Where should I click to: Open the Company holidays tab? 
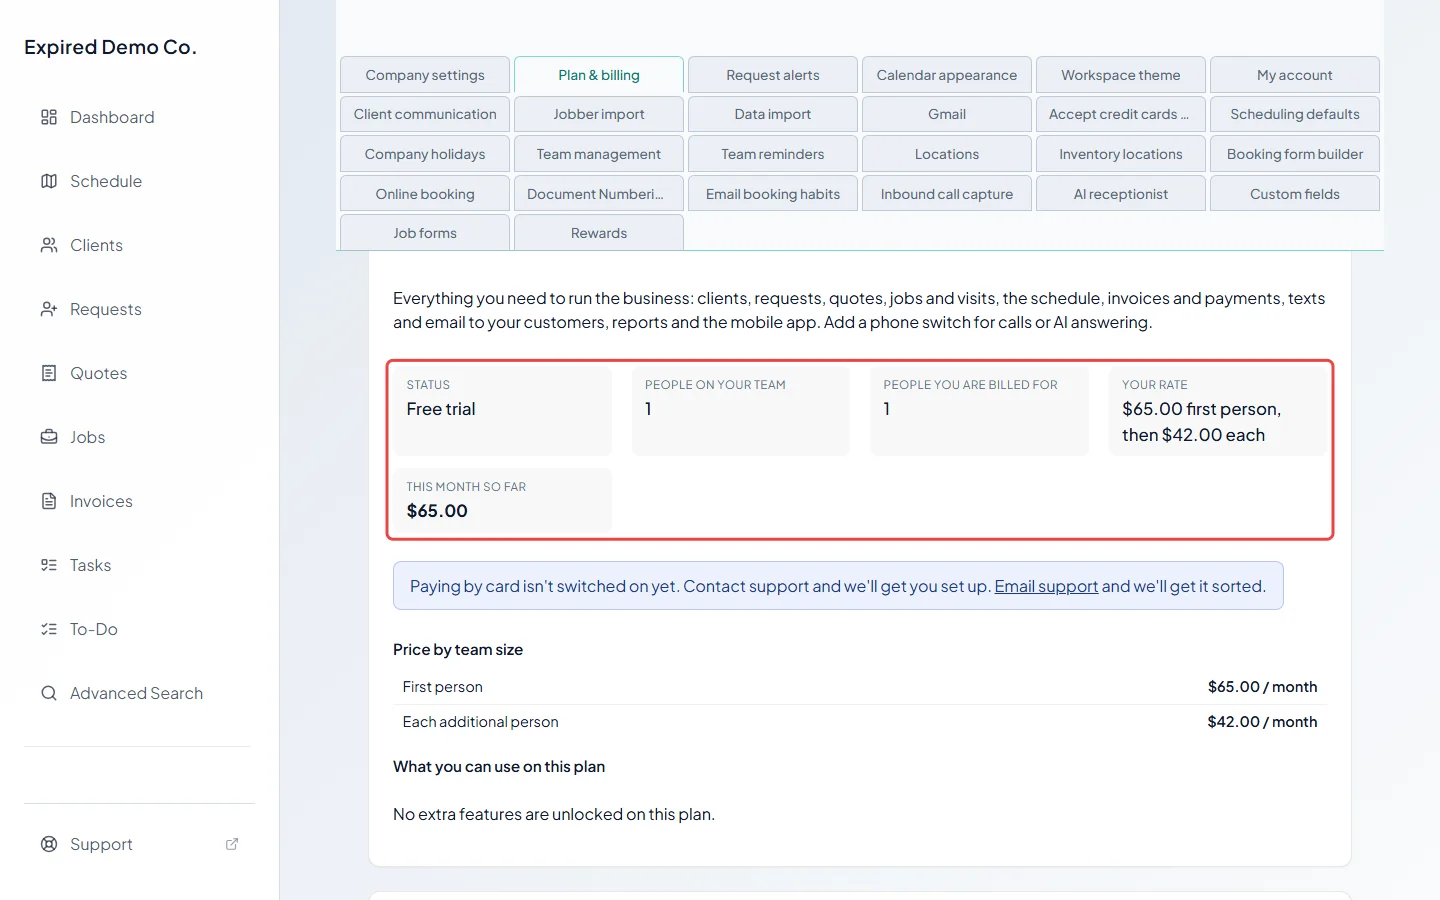pyautogui.click(x=425, y=154)
